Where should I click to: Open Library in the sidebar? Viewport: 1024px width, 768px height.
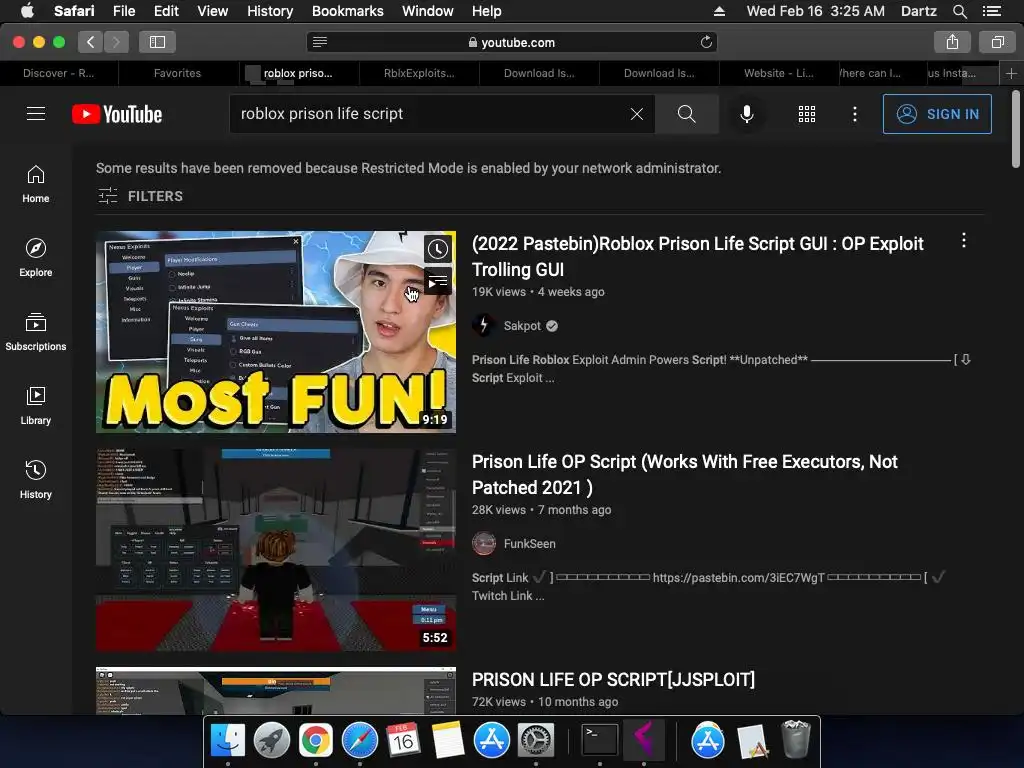point(36,406)
